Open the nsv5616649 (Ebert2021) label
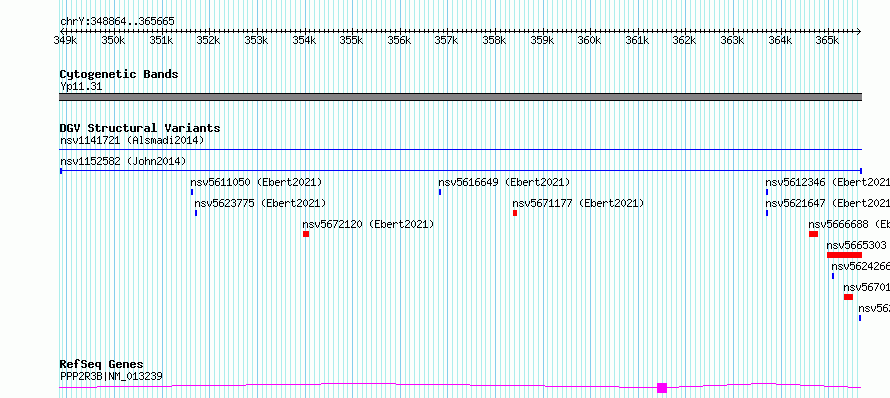 pyautogui.click(x=504, y=182)
